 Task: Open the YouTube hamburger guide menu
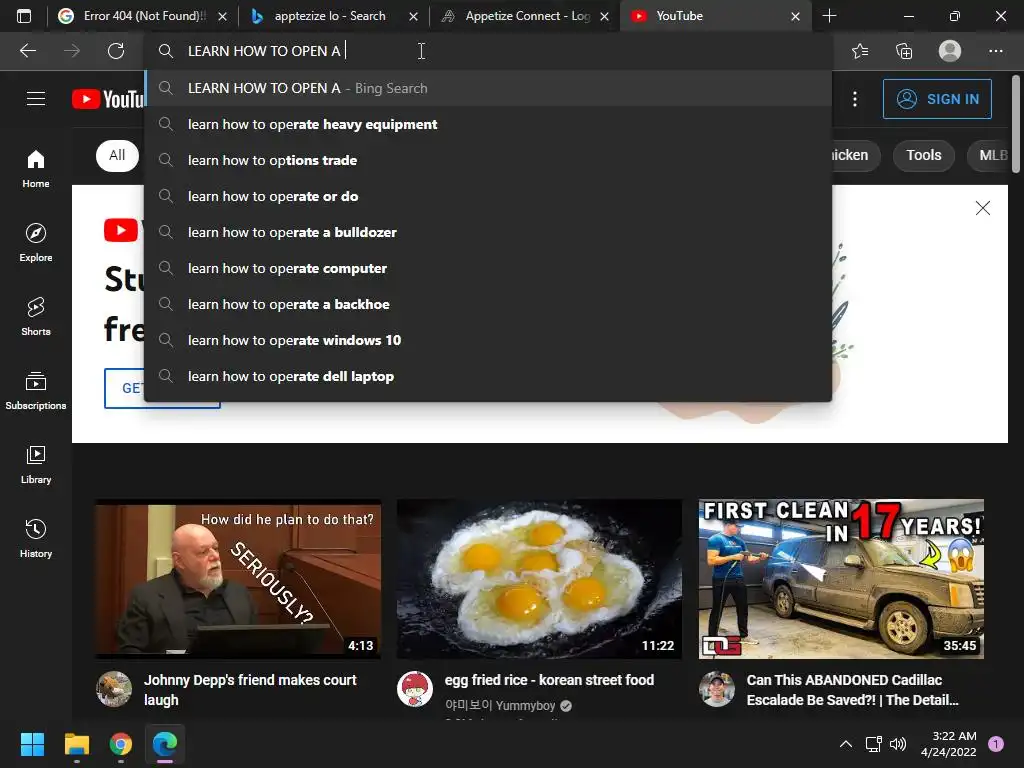(x=36, y=99)
